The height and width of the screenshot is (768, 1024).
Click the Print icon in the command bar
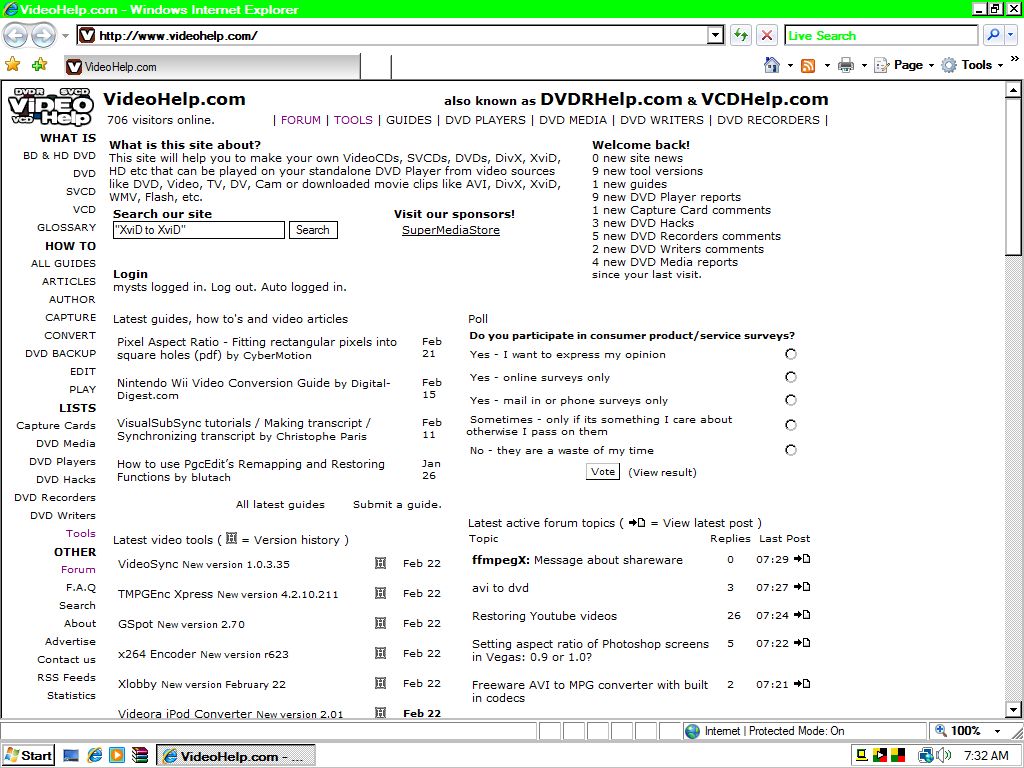tap(846, 65)
